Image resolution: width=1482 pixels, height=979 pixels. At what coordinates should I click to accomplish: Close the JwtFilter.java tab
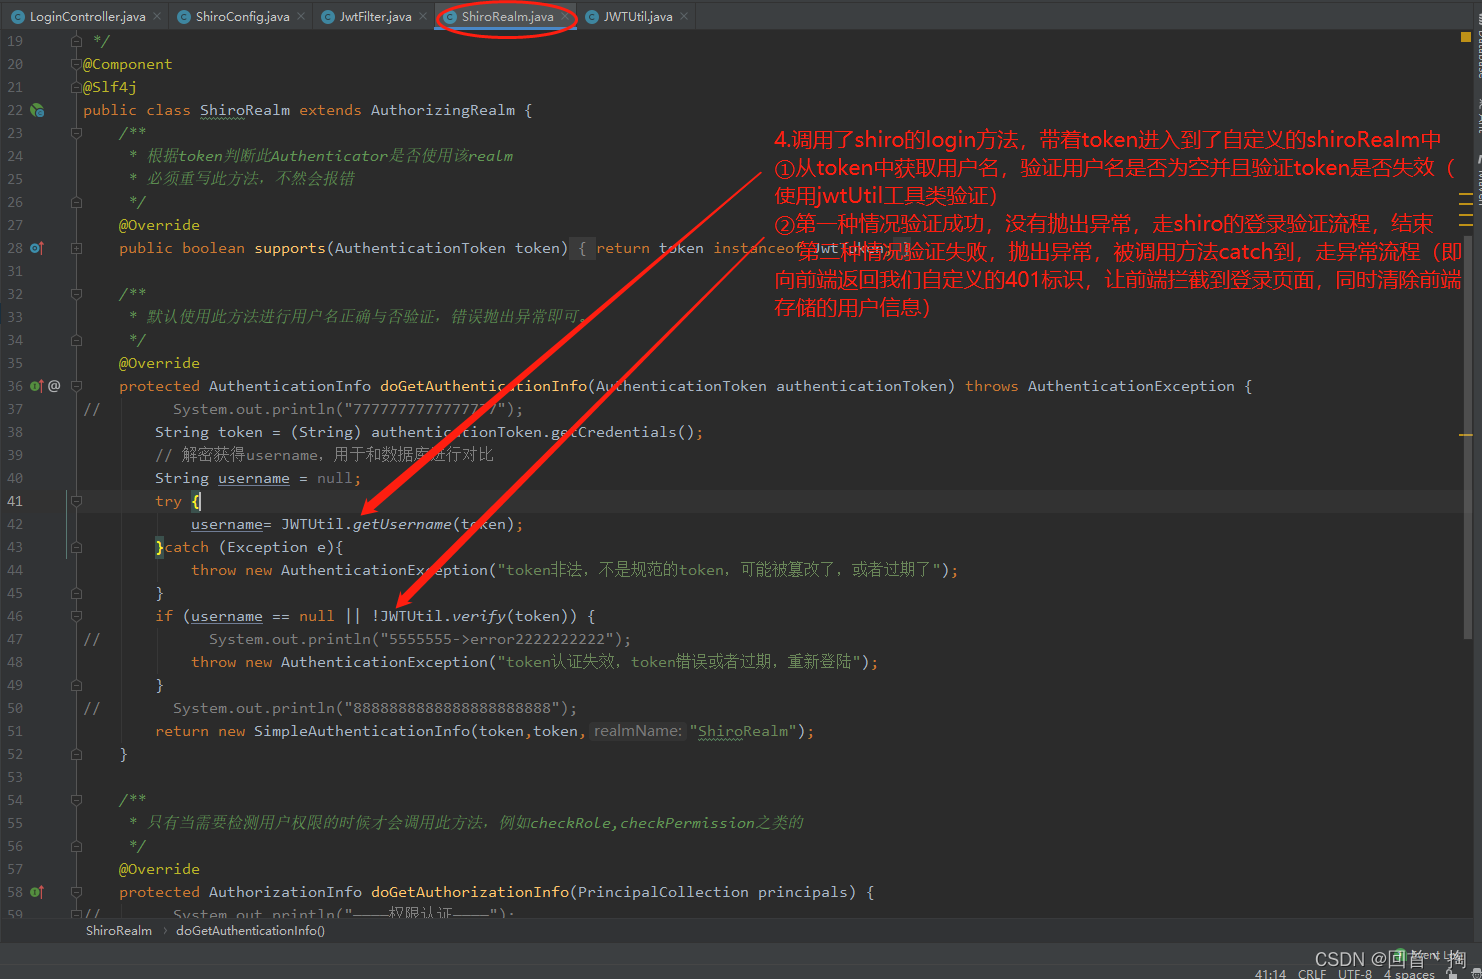[x=423, y=16]
